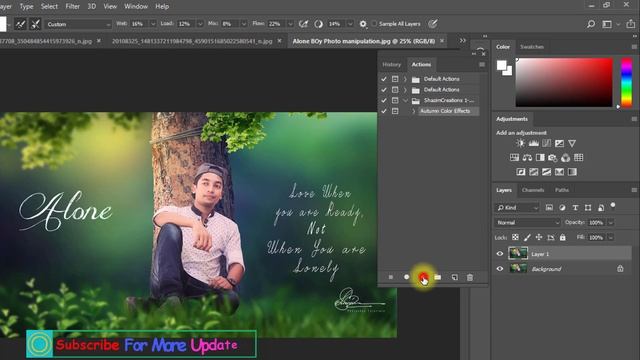Create a new action set folder
The image size is (640, 360).
438,277
